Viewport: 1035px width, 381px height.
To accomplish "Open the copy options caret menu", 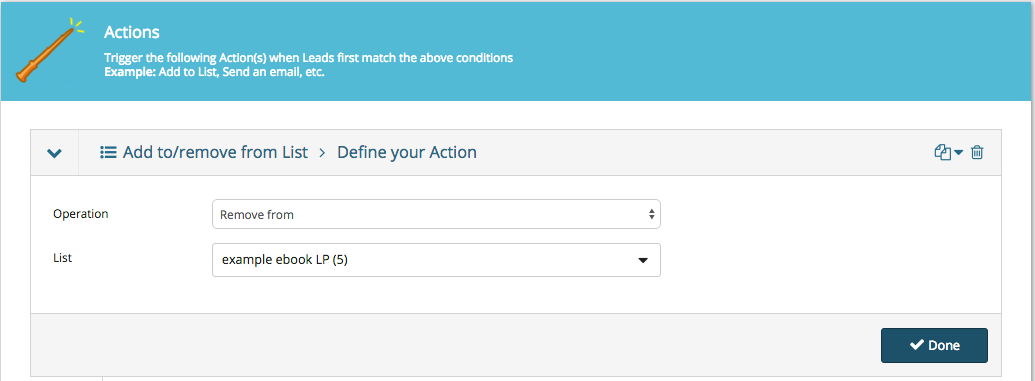I will 958,153.
